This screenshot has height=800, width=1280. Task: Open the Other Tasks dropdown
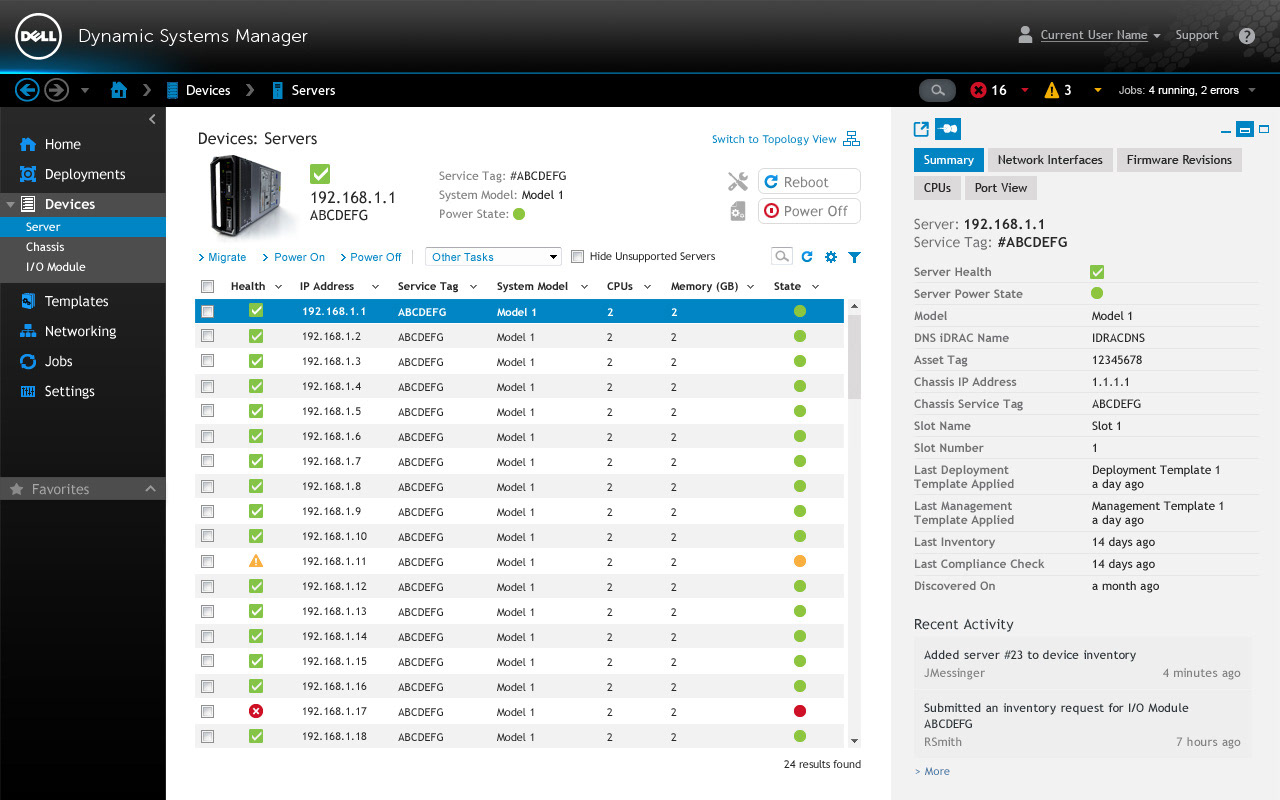(493, 257)
